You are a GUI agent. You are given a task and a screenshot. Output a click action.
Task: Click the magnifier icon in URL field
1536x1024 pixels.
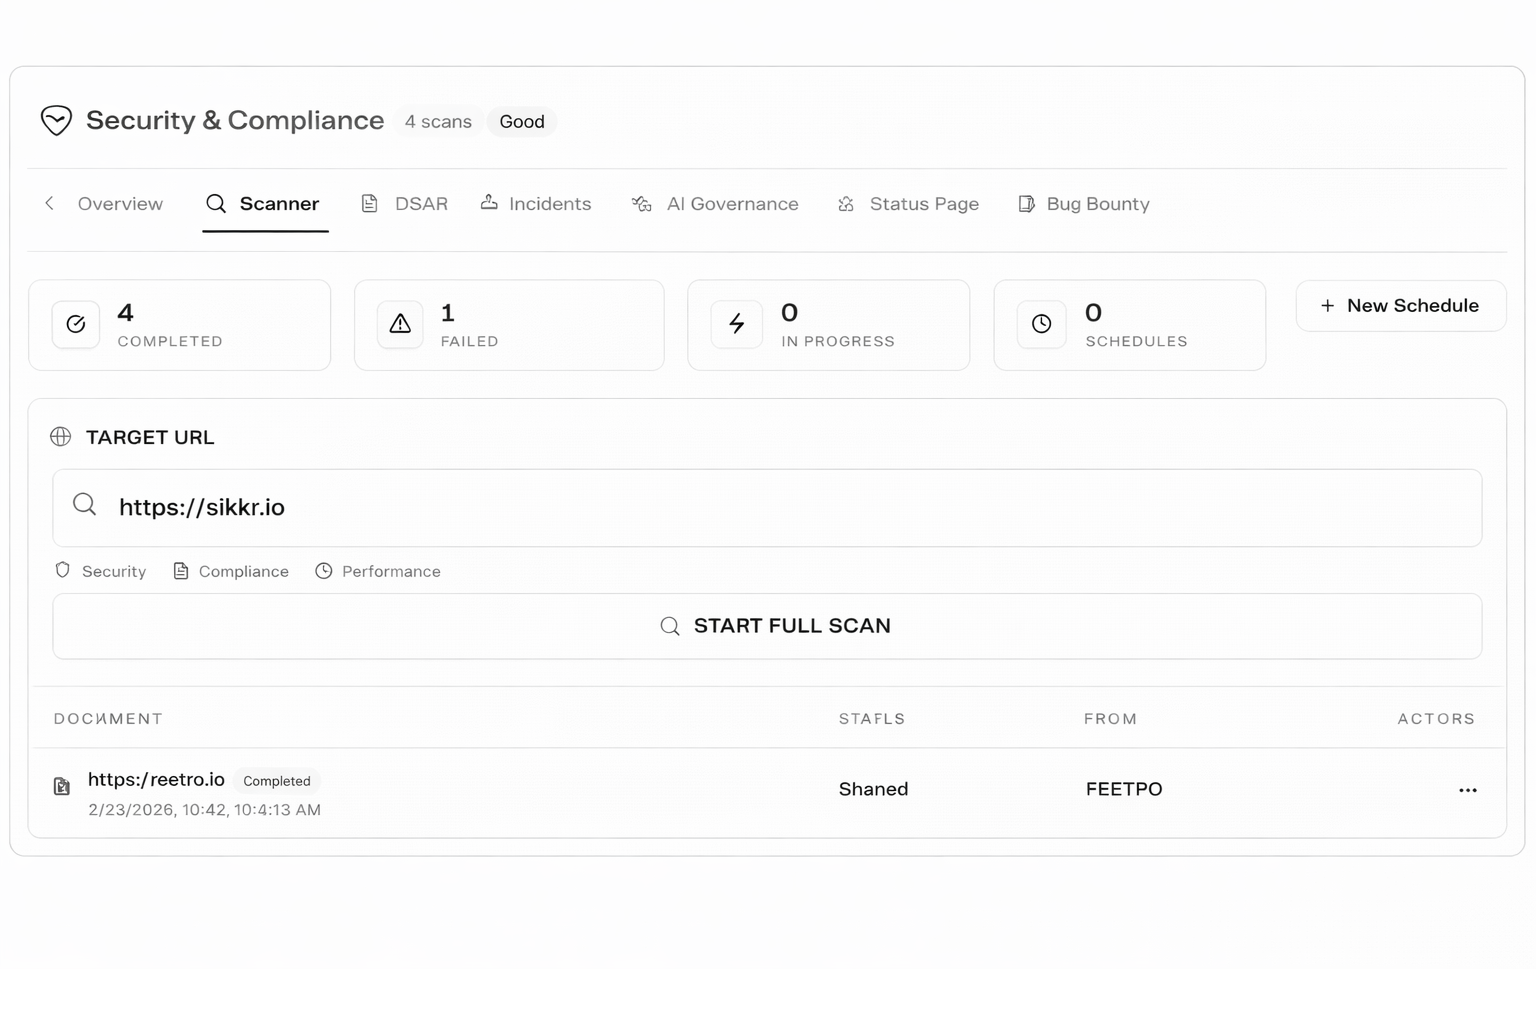coord(85,505)
